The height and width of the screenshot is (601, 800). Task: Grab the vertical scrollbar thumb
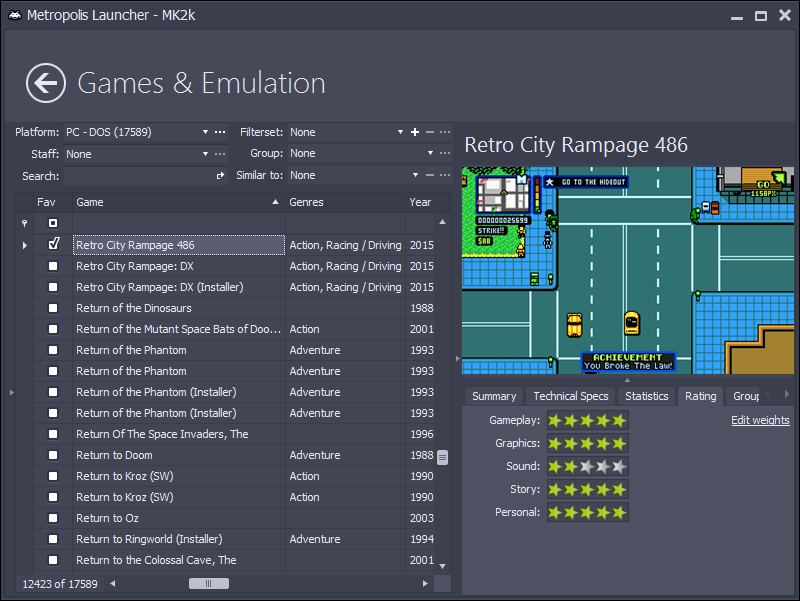pos(442,457)
